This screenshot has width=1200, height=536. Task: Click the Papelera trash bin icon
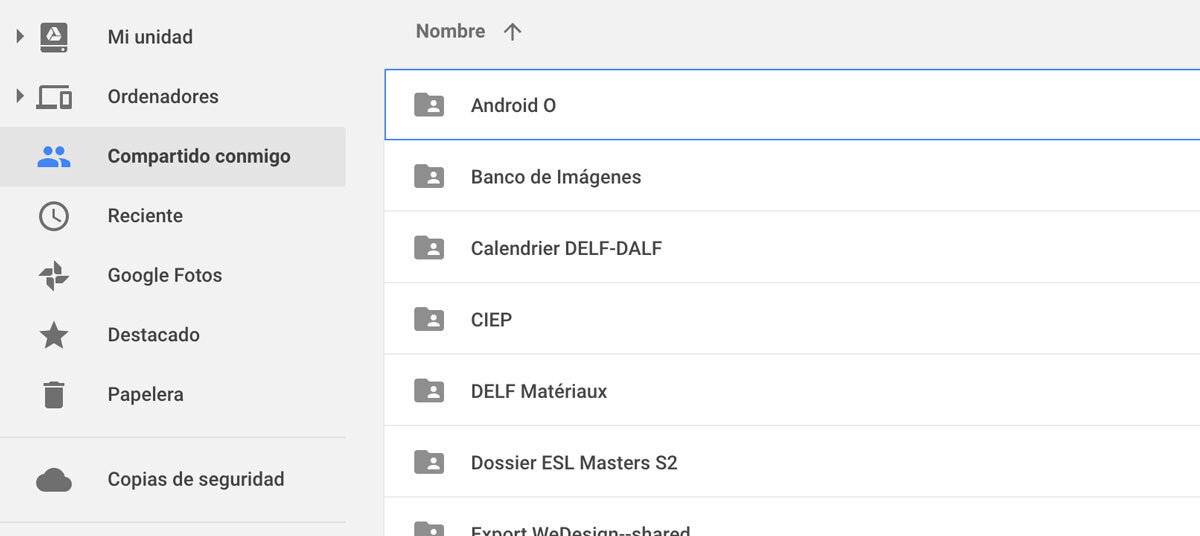(x=54, y=395)
